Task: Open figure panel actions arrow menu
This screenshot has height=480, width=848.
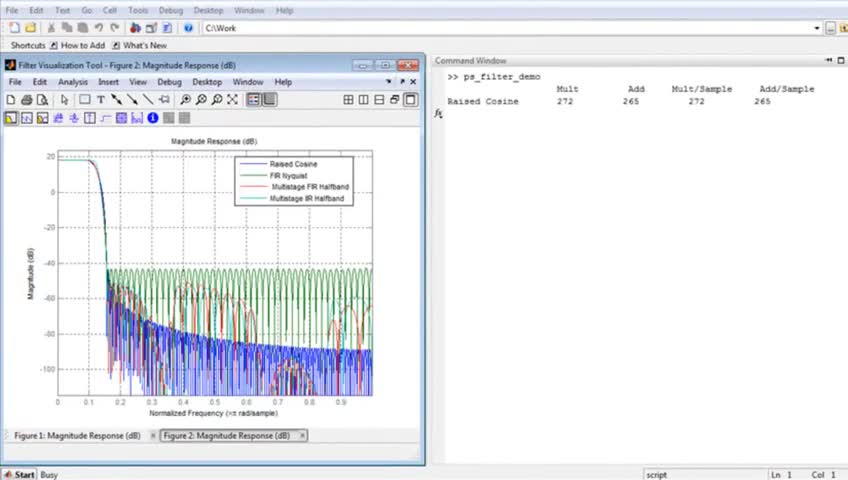Action: click(x=388, y=82)
